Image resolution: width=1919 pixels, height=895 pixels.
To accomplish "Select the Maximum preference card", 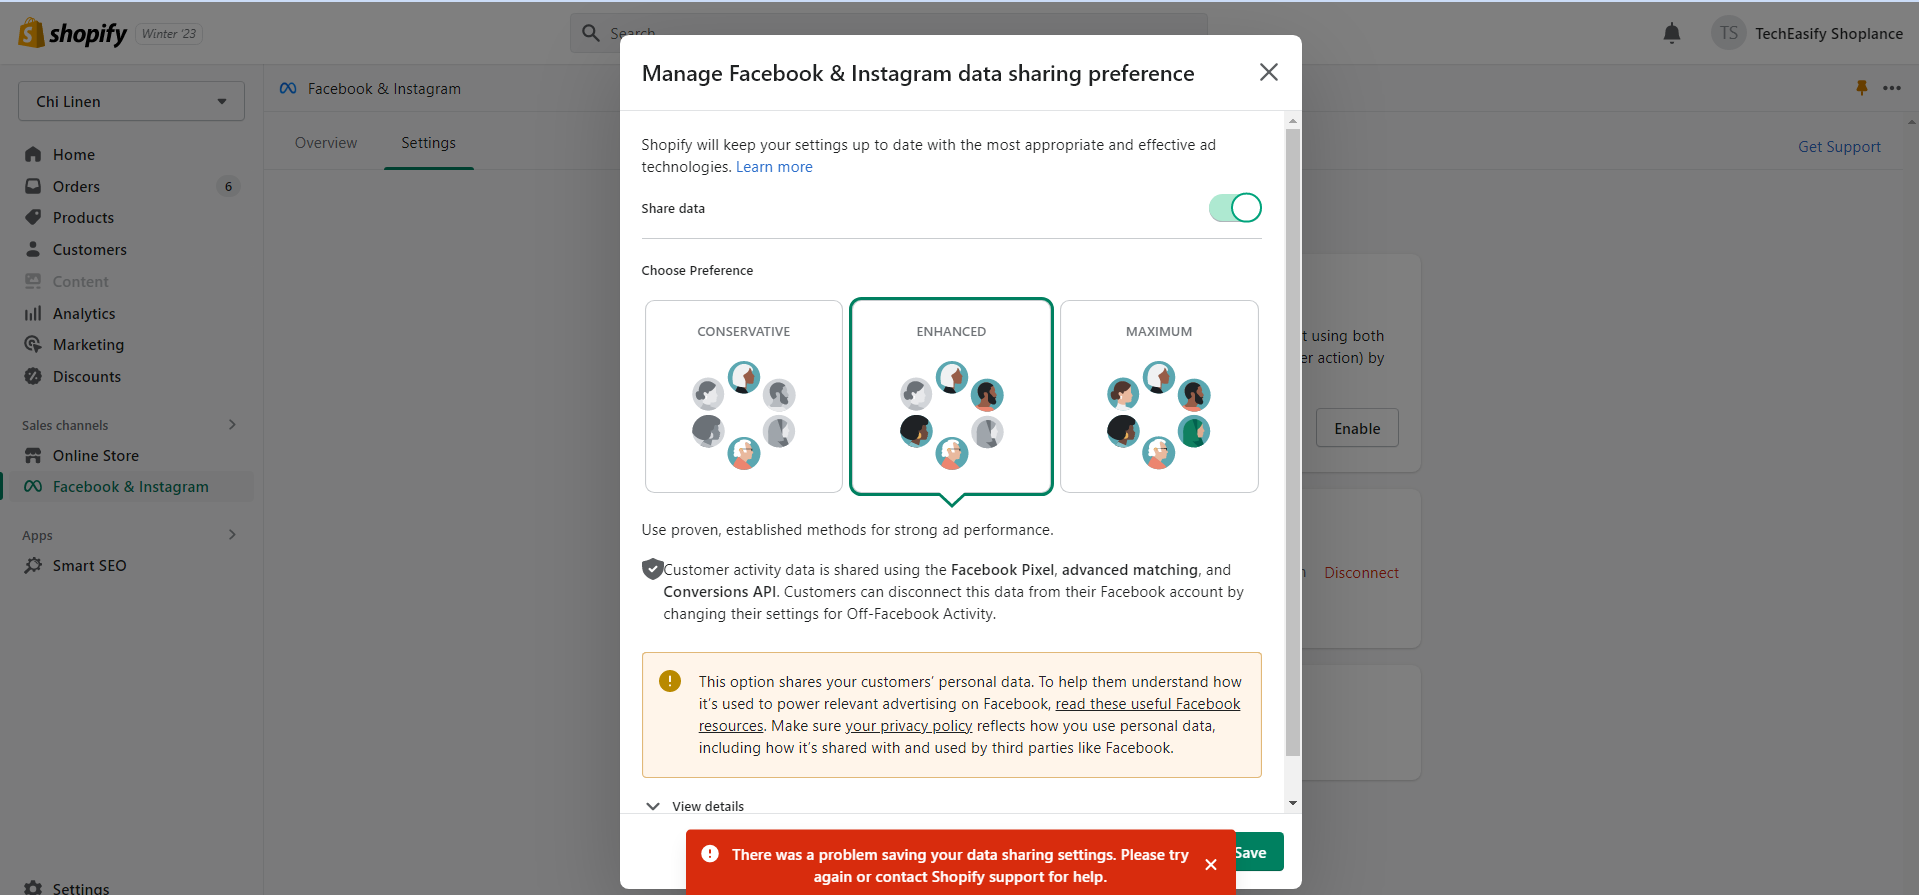I will pyautogui.click(x=1159, y=396).
